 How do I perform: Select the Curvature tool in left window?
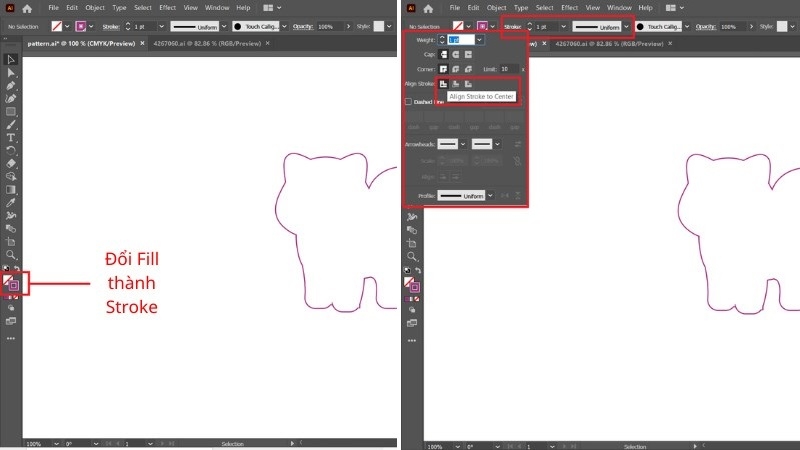[x=11, y=98]
